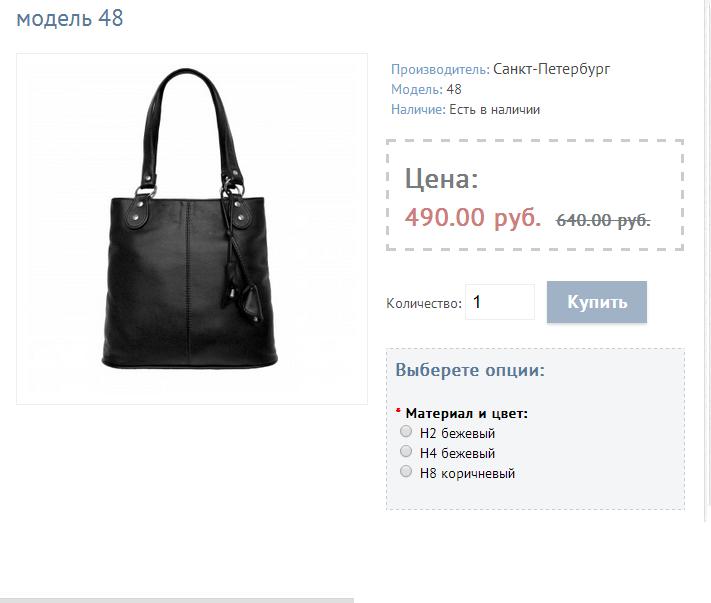Click the Купить button
The height and width of the screenshot is (603, 711).
click(597, 302)
